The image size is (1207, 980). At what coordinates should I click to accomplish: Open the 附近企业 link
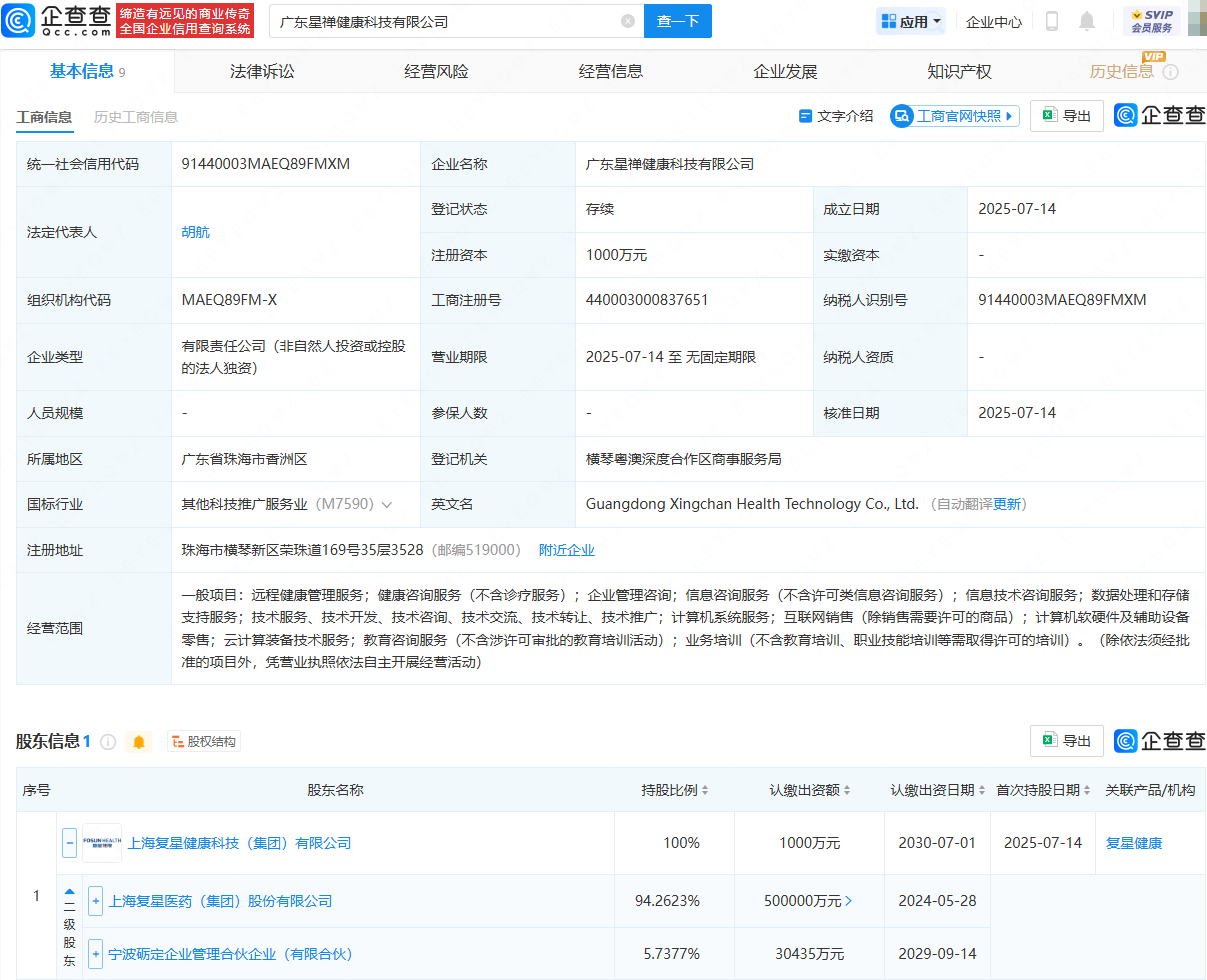(x=567, y=550)
